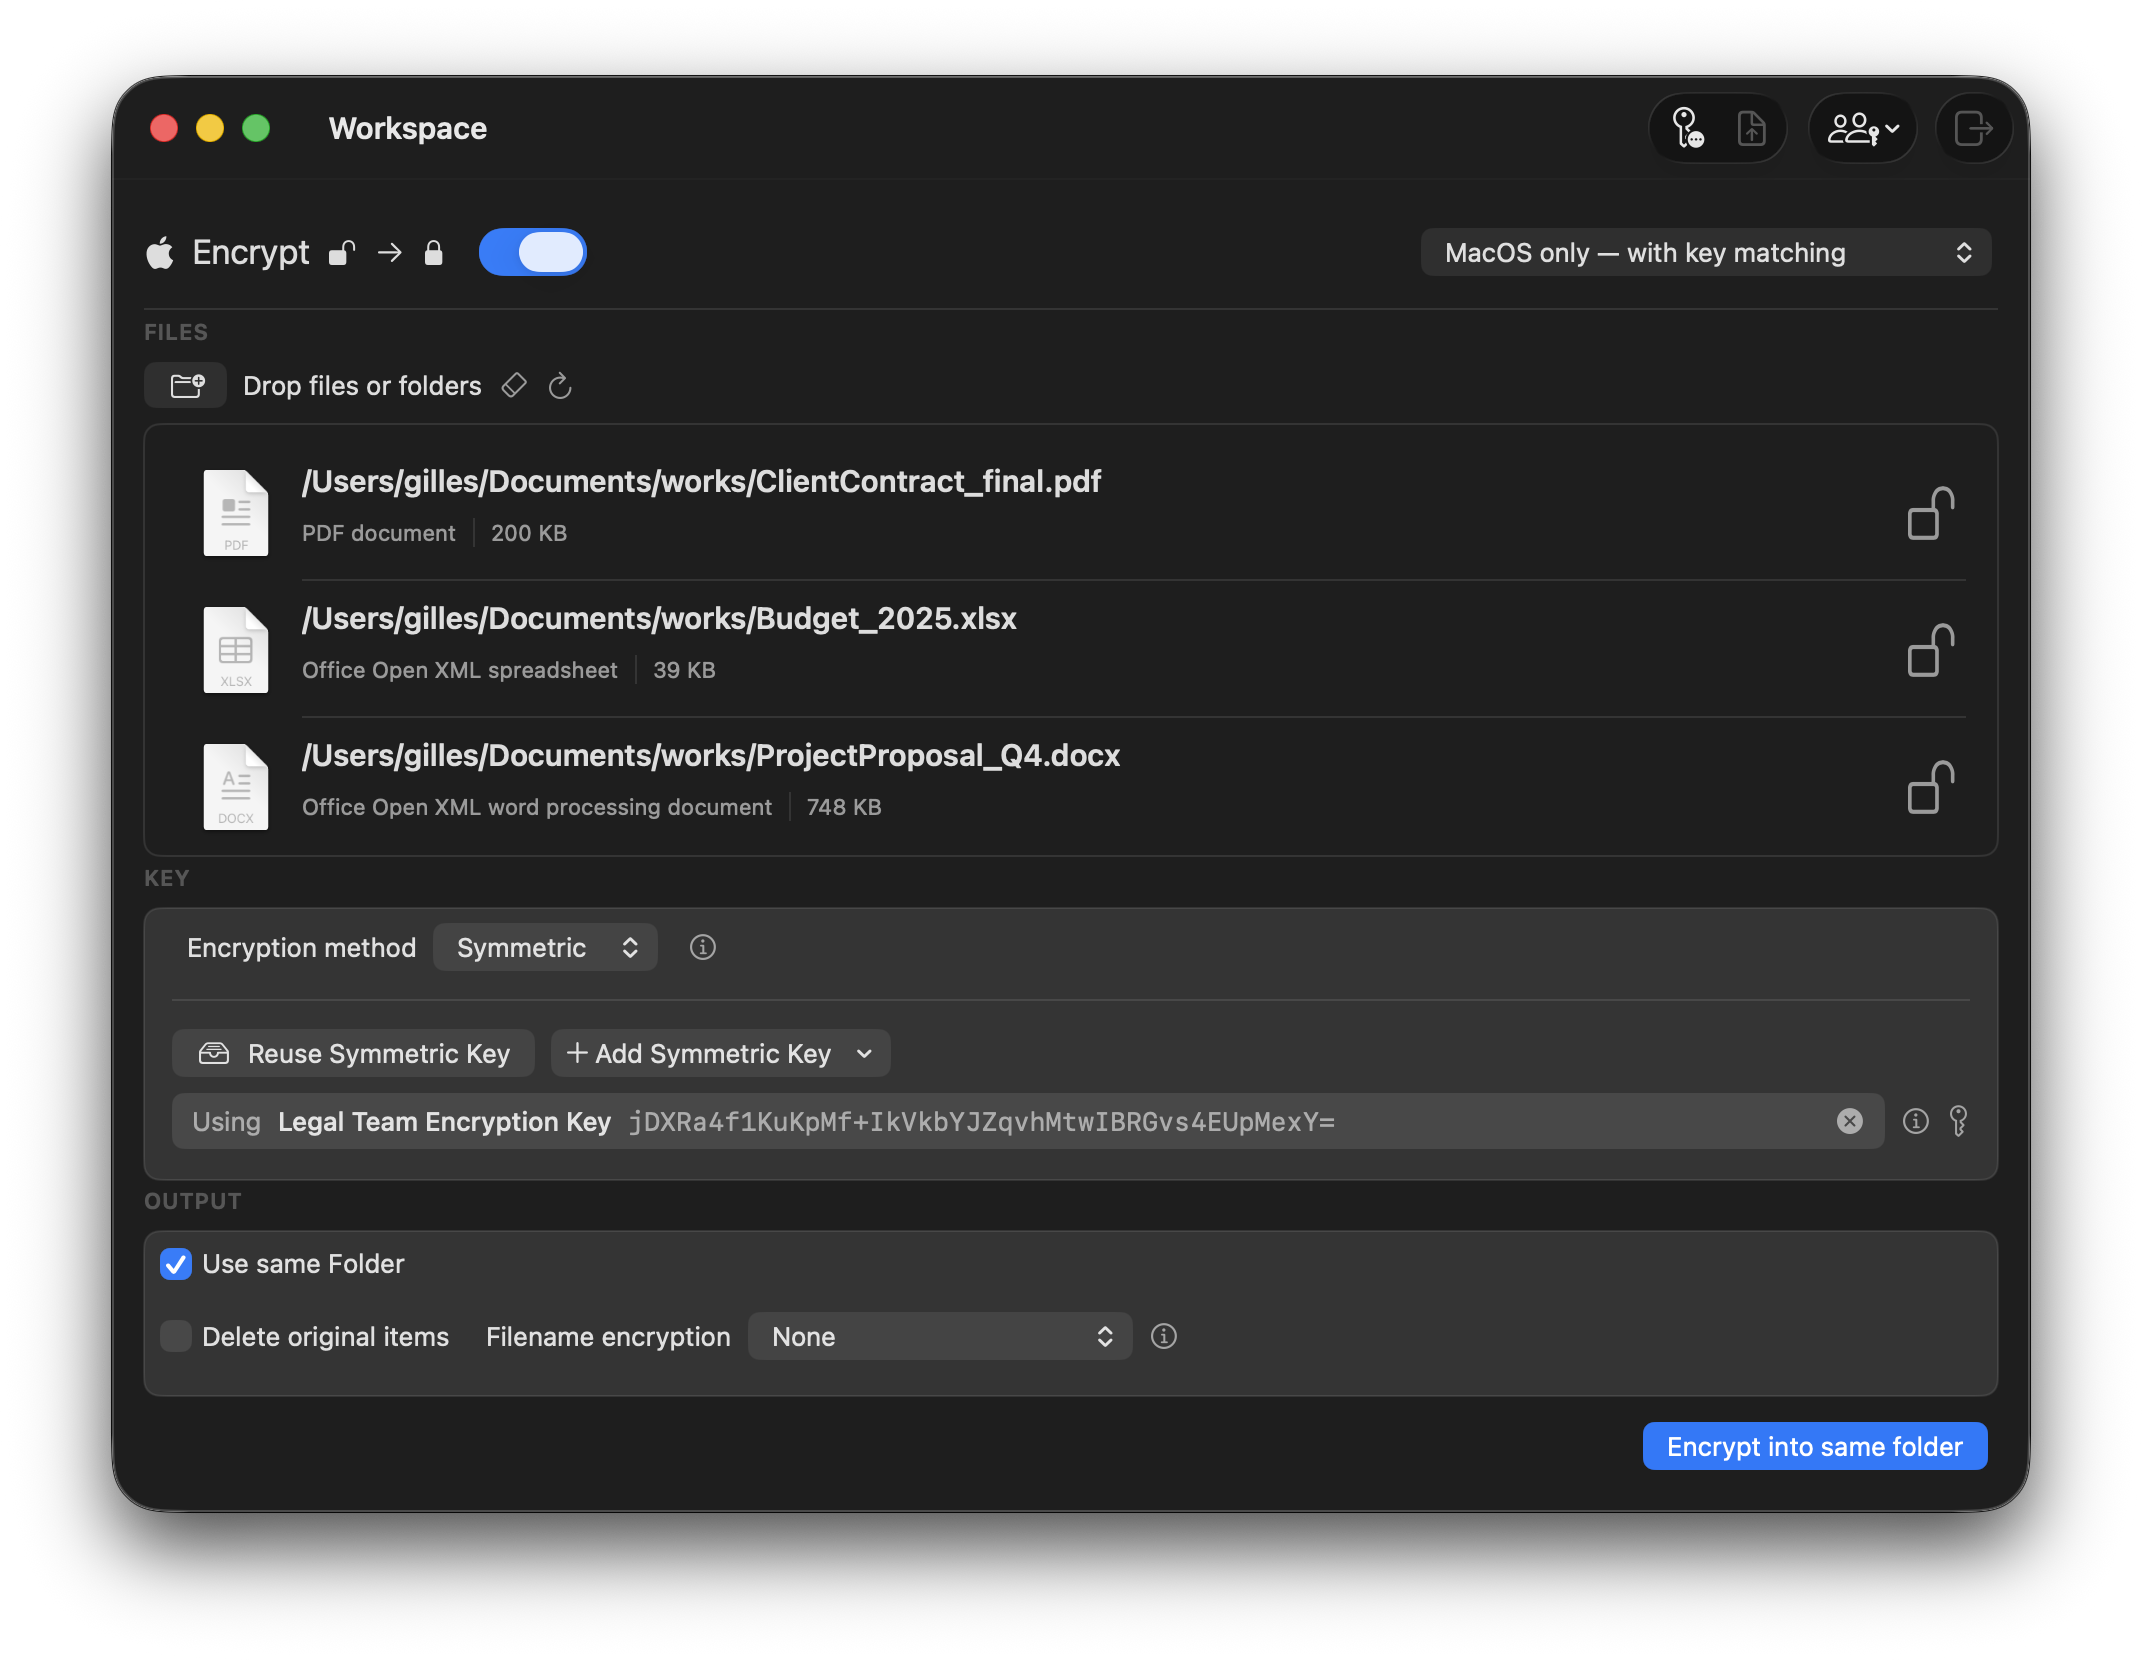This screenshot has height=1660, width=2142.
Task: Click the open padlock icon beside Encrypt
Action: pyautogui.click(x=342, y=253)
